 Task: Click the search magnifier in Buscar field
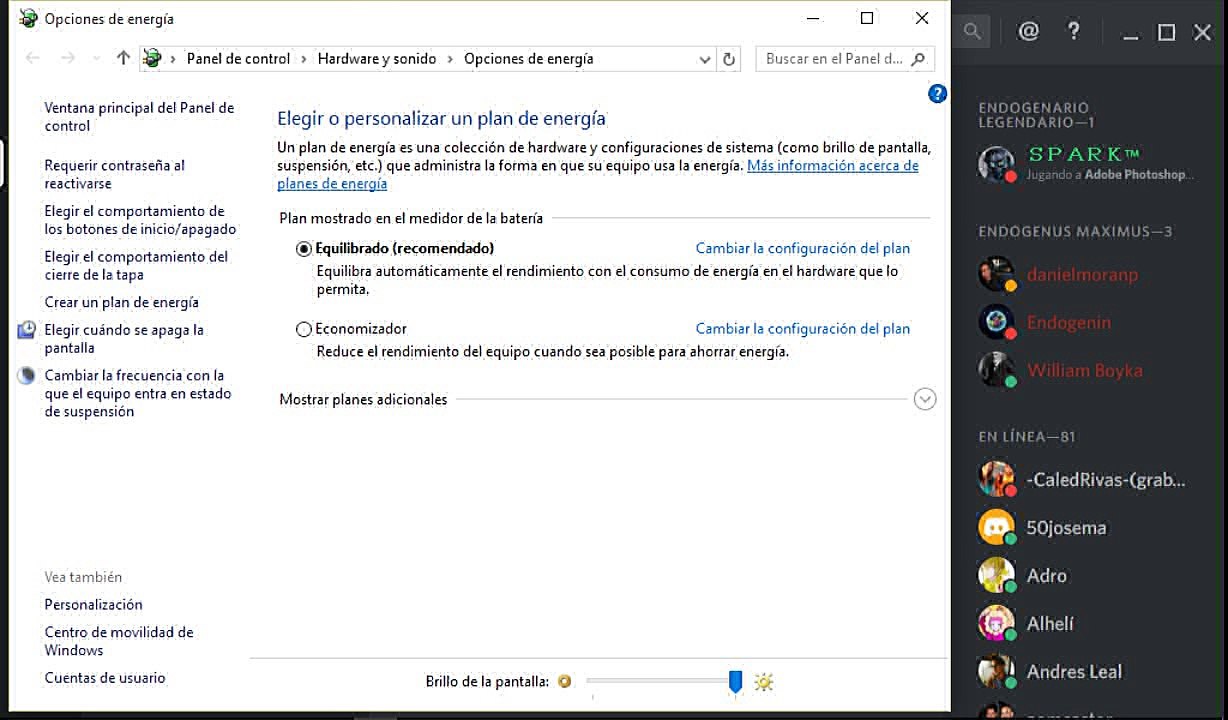pos(919,58)
